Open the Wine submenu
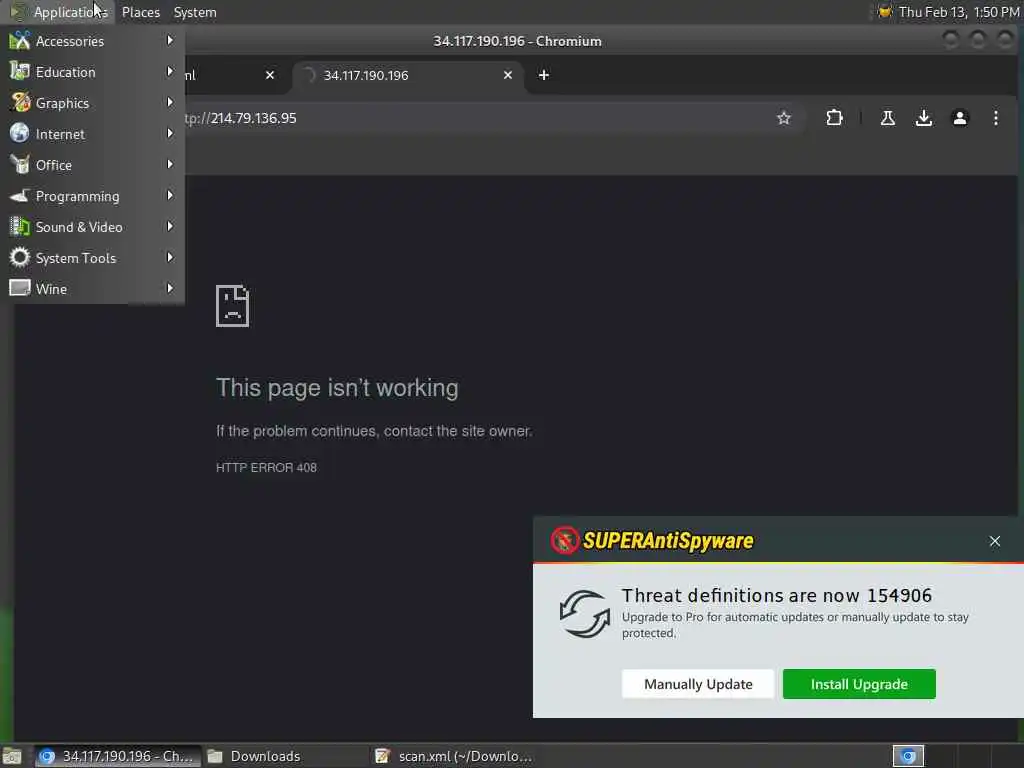Image resolution: width=1024 pixels, height=768 pixels. point(92,289)
